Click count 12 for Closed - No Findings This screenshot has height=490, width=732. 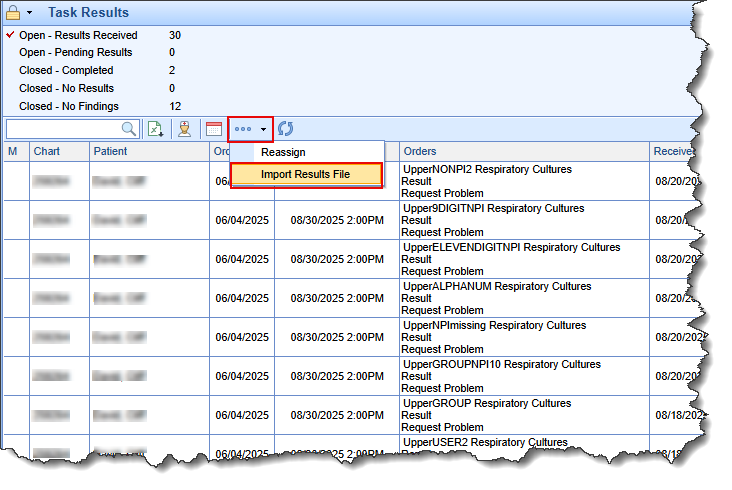click(175, 106)
